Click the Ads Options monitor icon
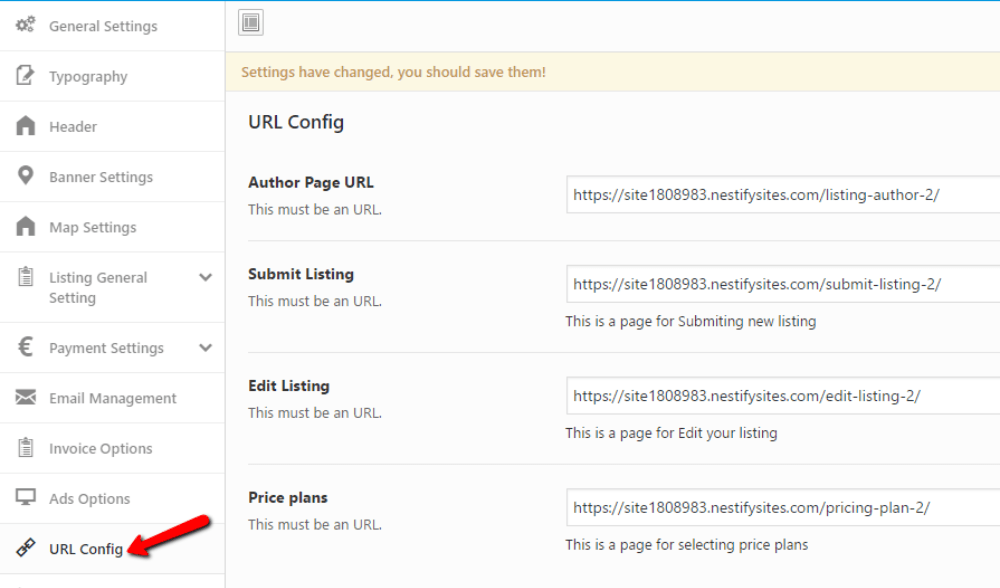This screenshot has height=588, width=1000. (x=26, y=497)
